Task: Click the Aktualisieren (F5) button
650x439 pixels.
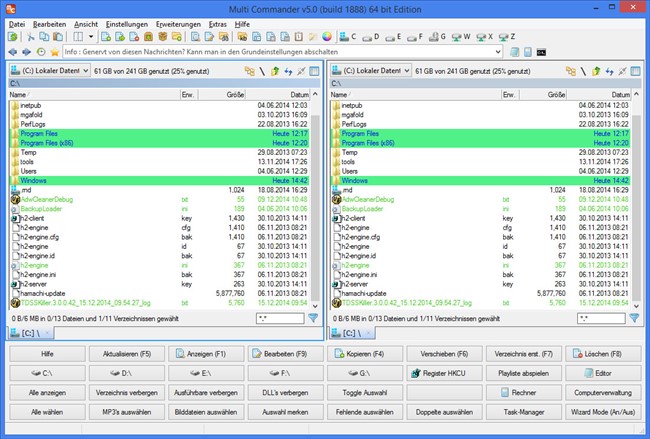Action: coord(126,354)
